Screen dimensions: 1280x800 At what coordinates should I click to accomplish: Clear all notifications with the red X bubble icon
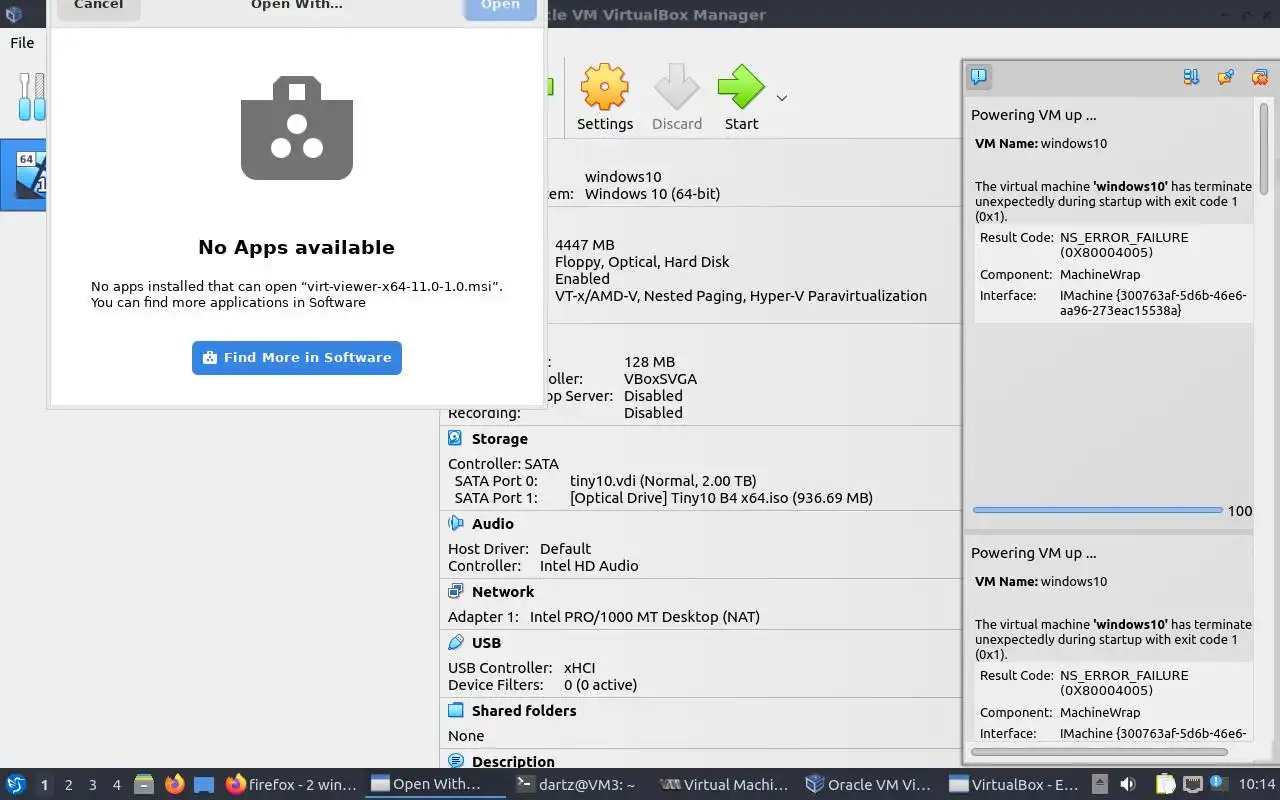1259,76
